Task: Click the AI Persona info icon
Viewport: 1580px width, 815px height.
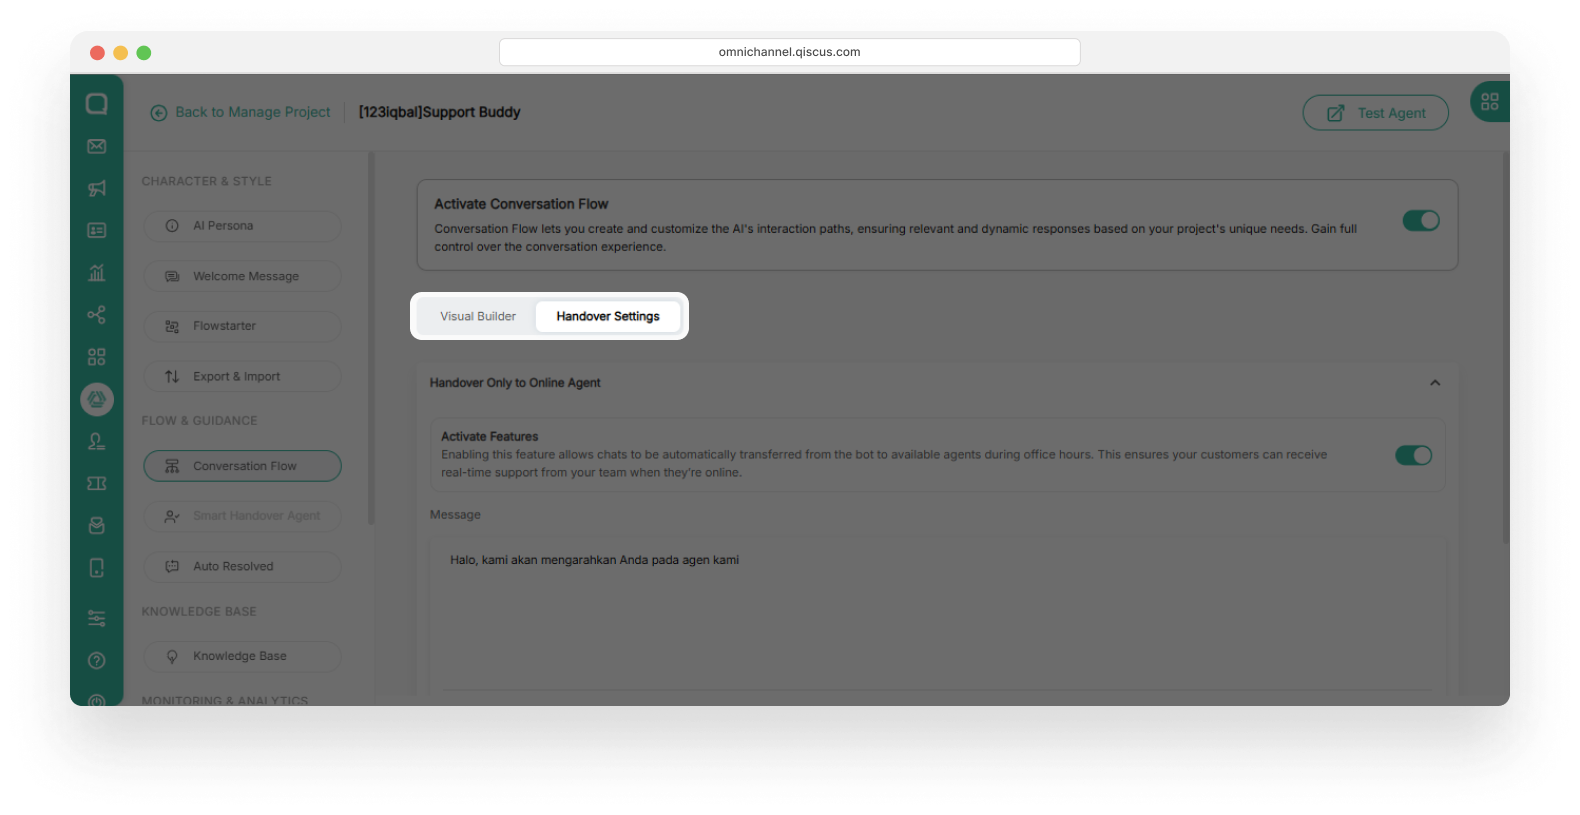Action: pos(172,226)
